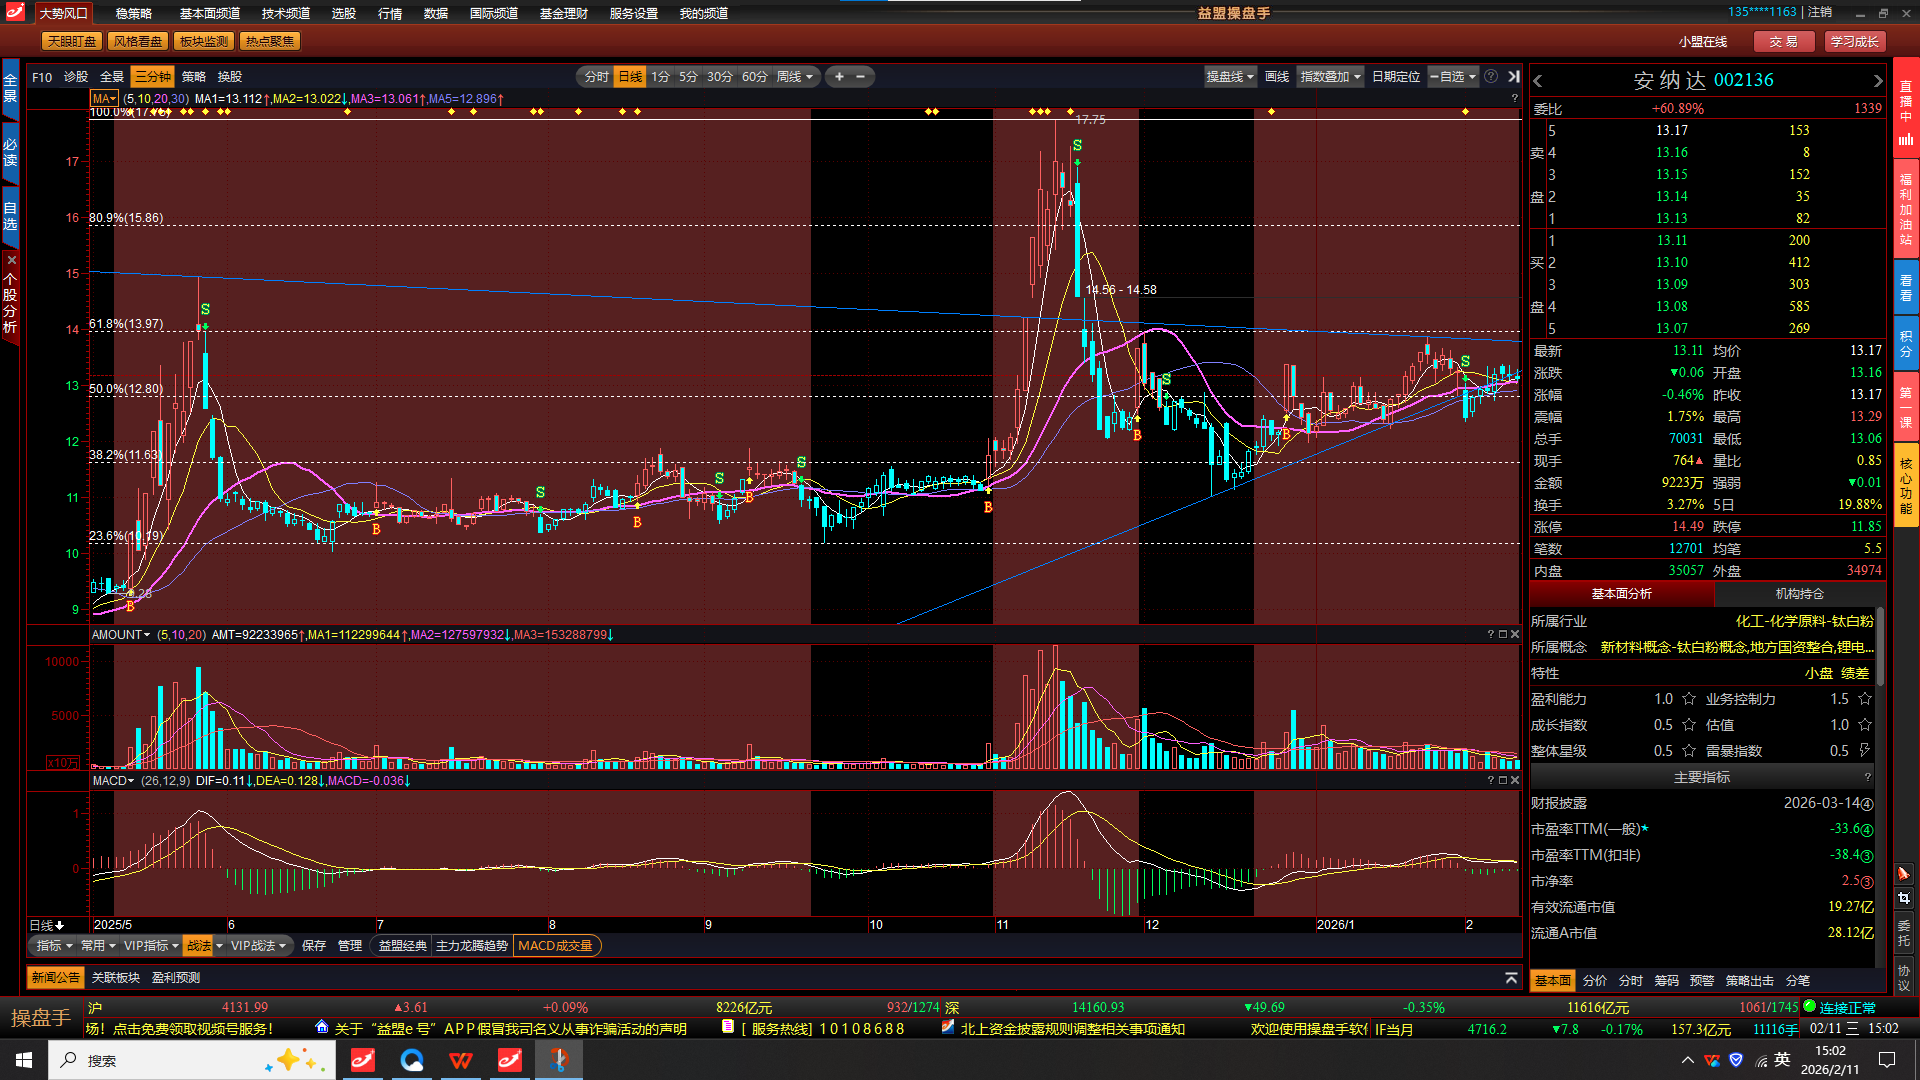
Task: Maximize the AMOUNT indicator panel
Action: [1502, 634]
